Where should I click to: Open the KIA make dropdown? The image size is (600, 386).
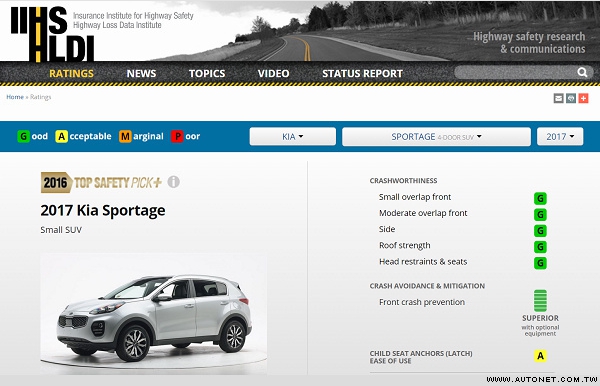coord(293,137)
